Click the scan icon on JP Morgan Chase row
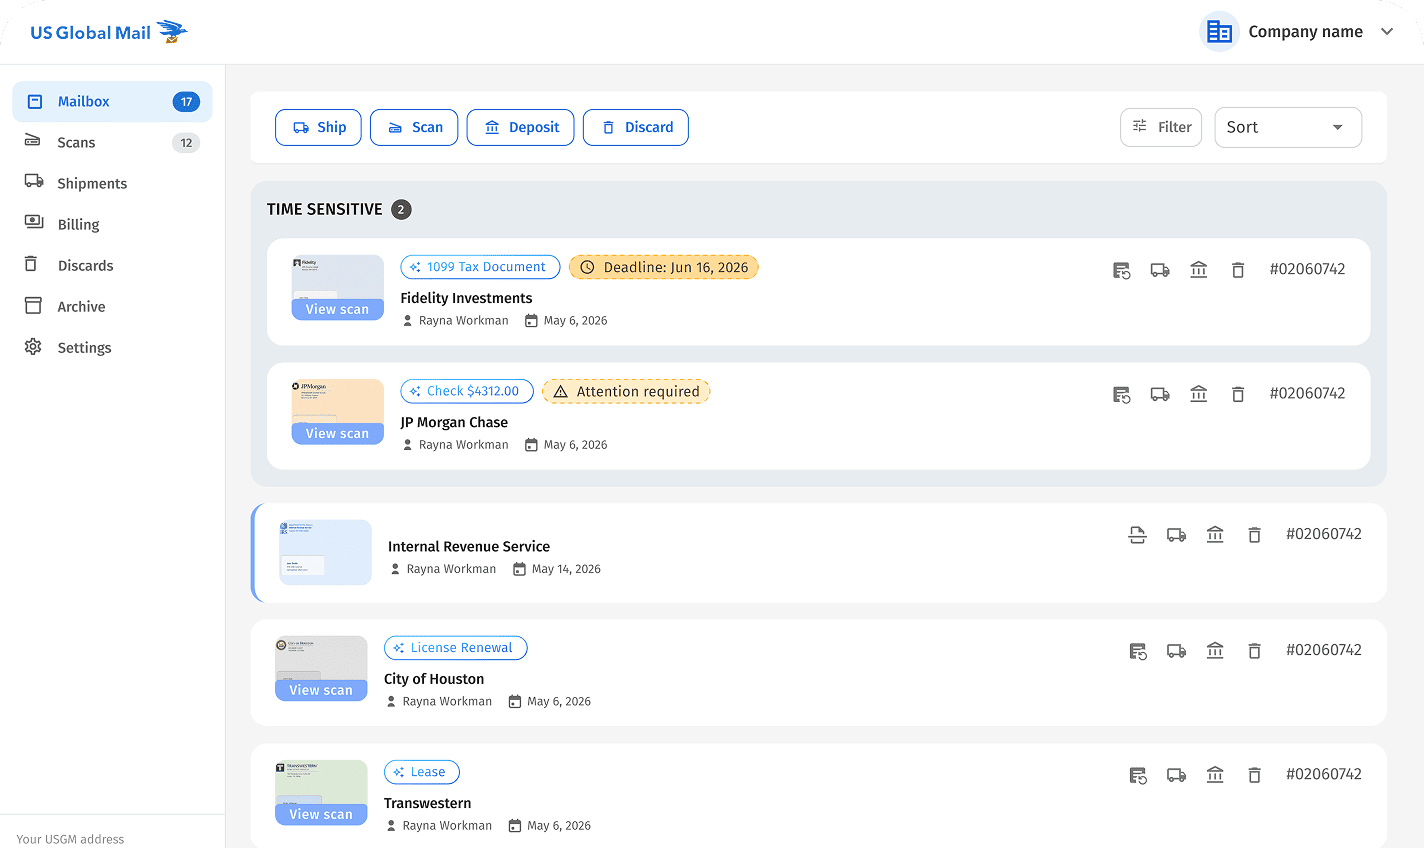Image resolution: width=1424 pixels, height=848 pixels. pyautogui.click(x=1122, y=394)
